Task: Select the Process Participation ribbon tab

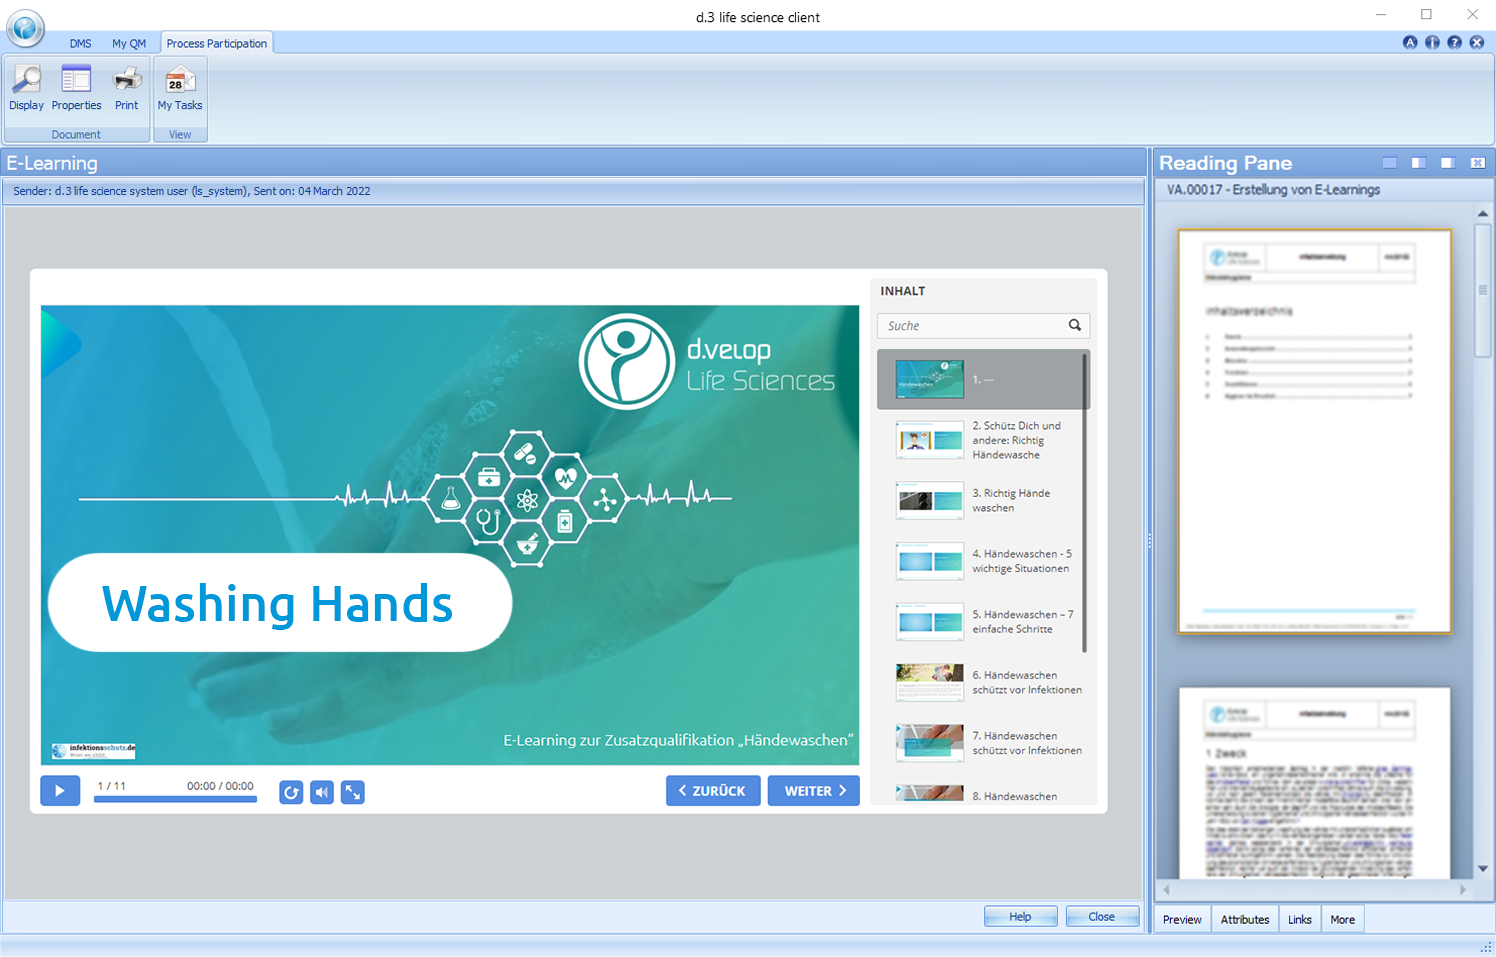Action: [217, 44]
